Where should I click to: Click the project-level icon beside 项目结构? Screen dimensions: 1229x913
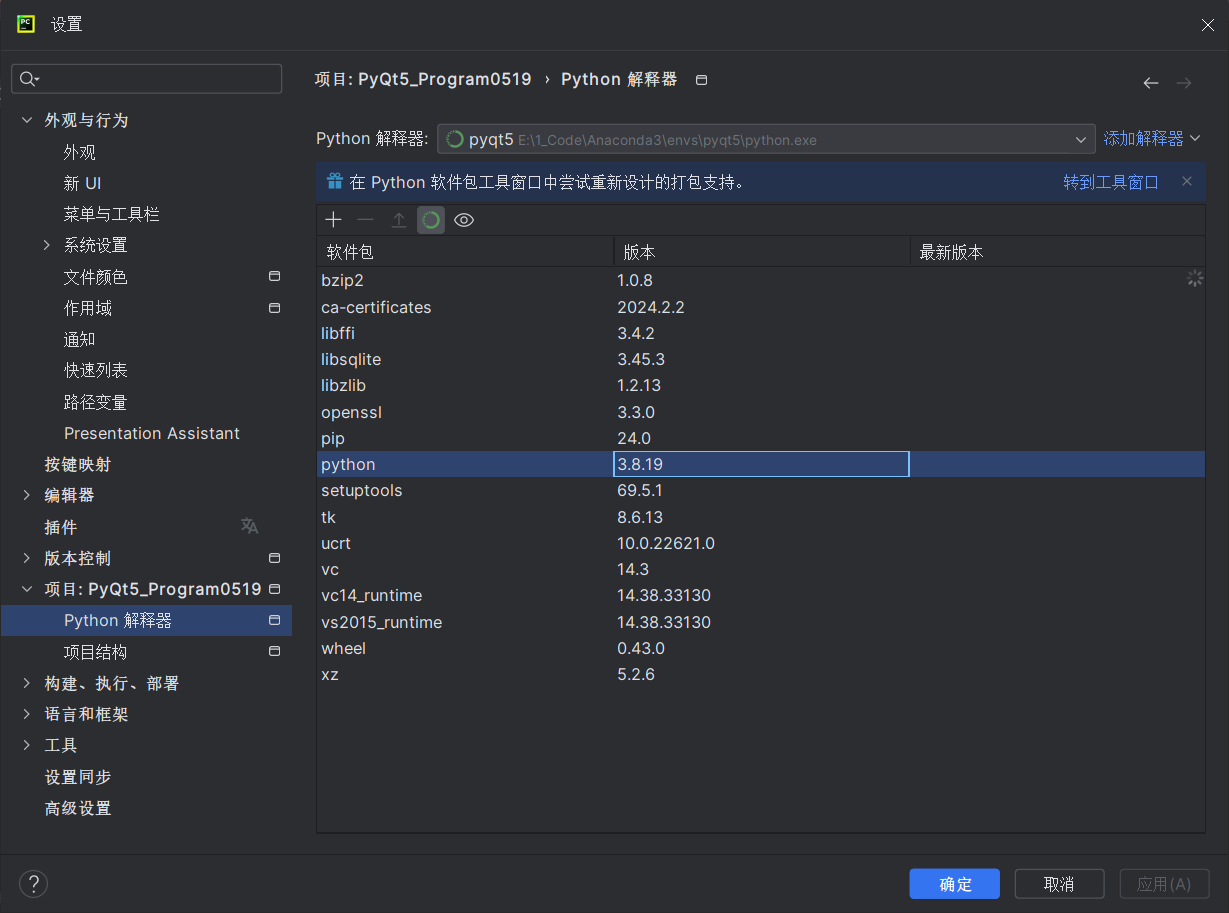point(274,651)
